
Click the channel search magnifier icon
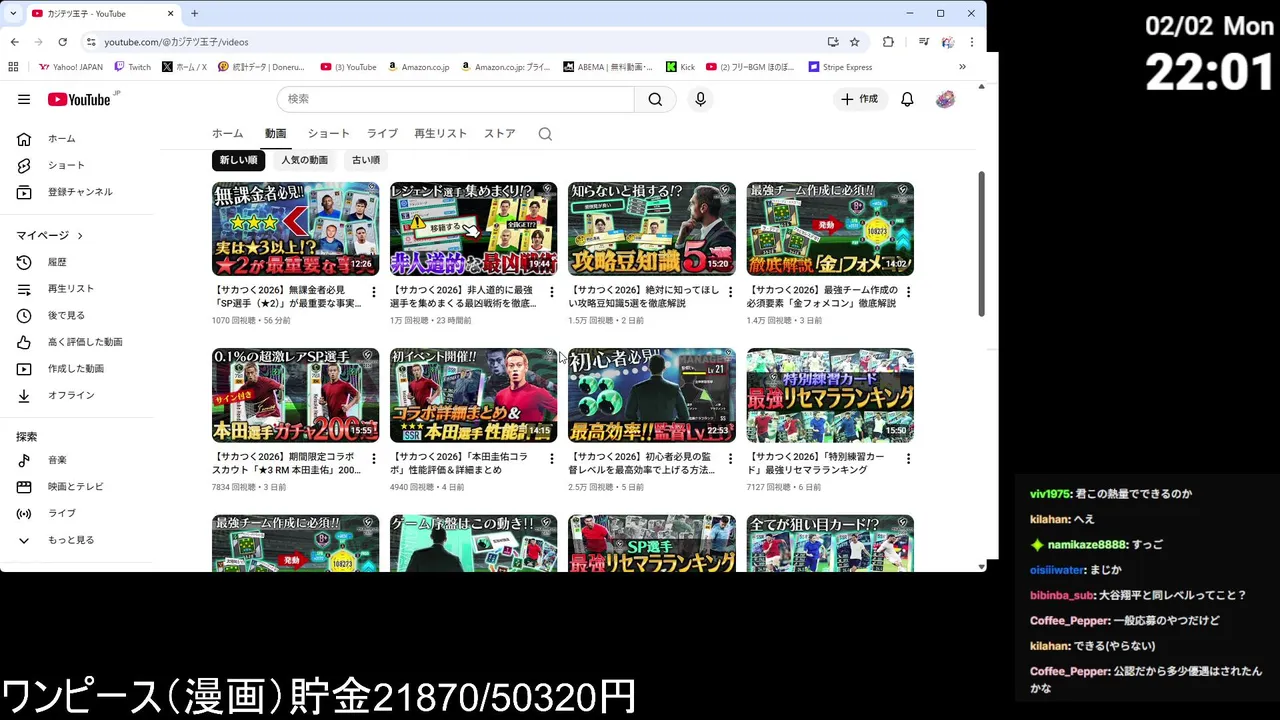tap(545, 134)
